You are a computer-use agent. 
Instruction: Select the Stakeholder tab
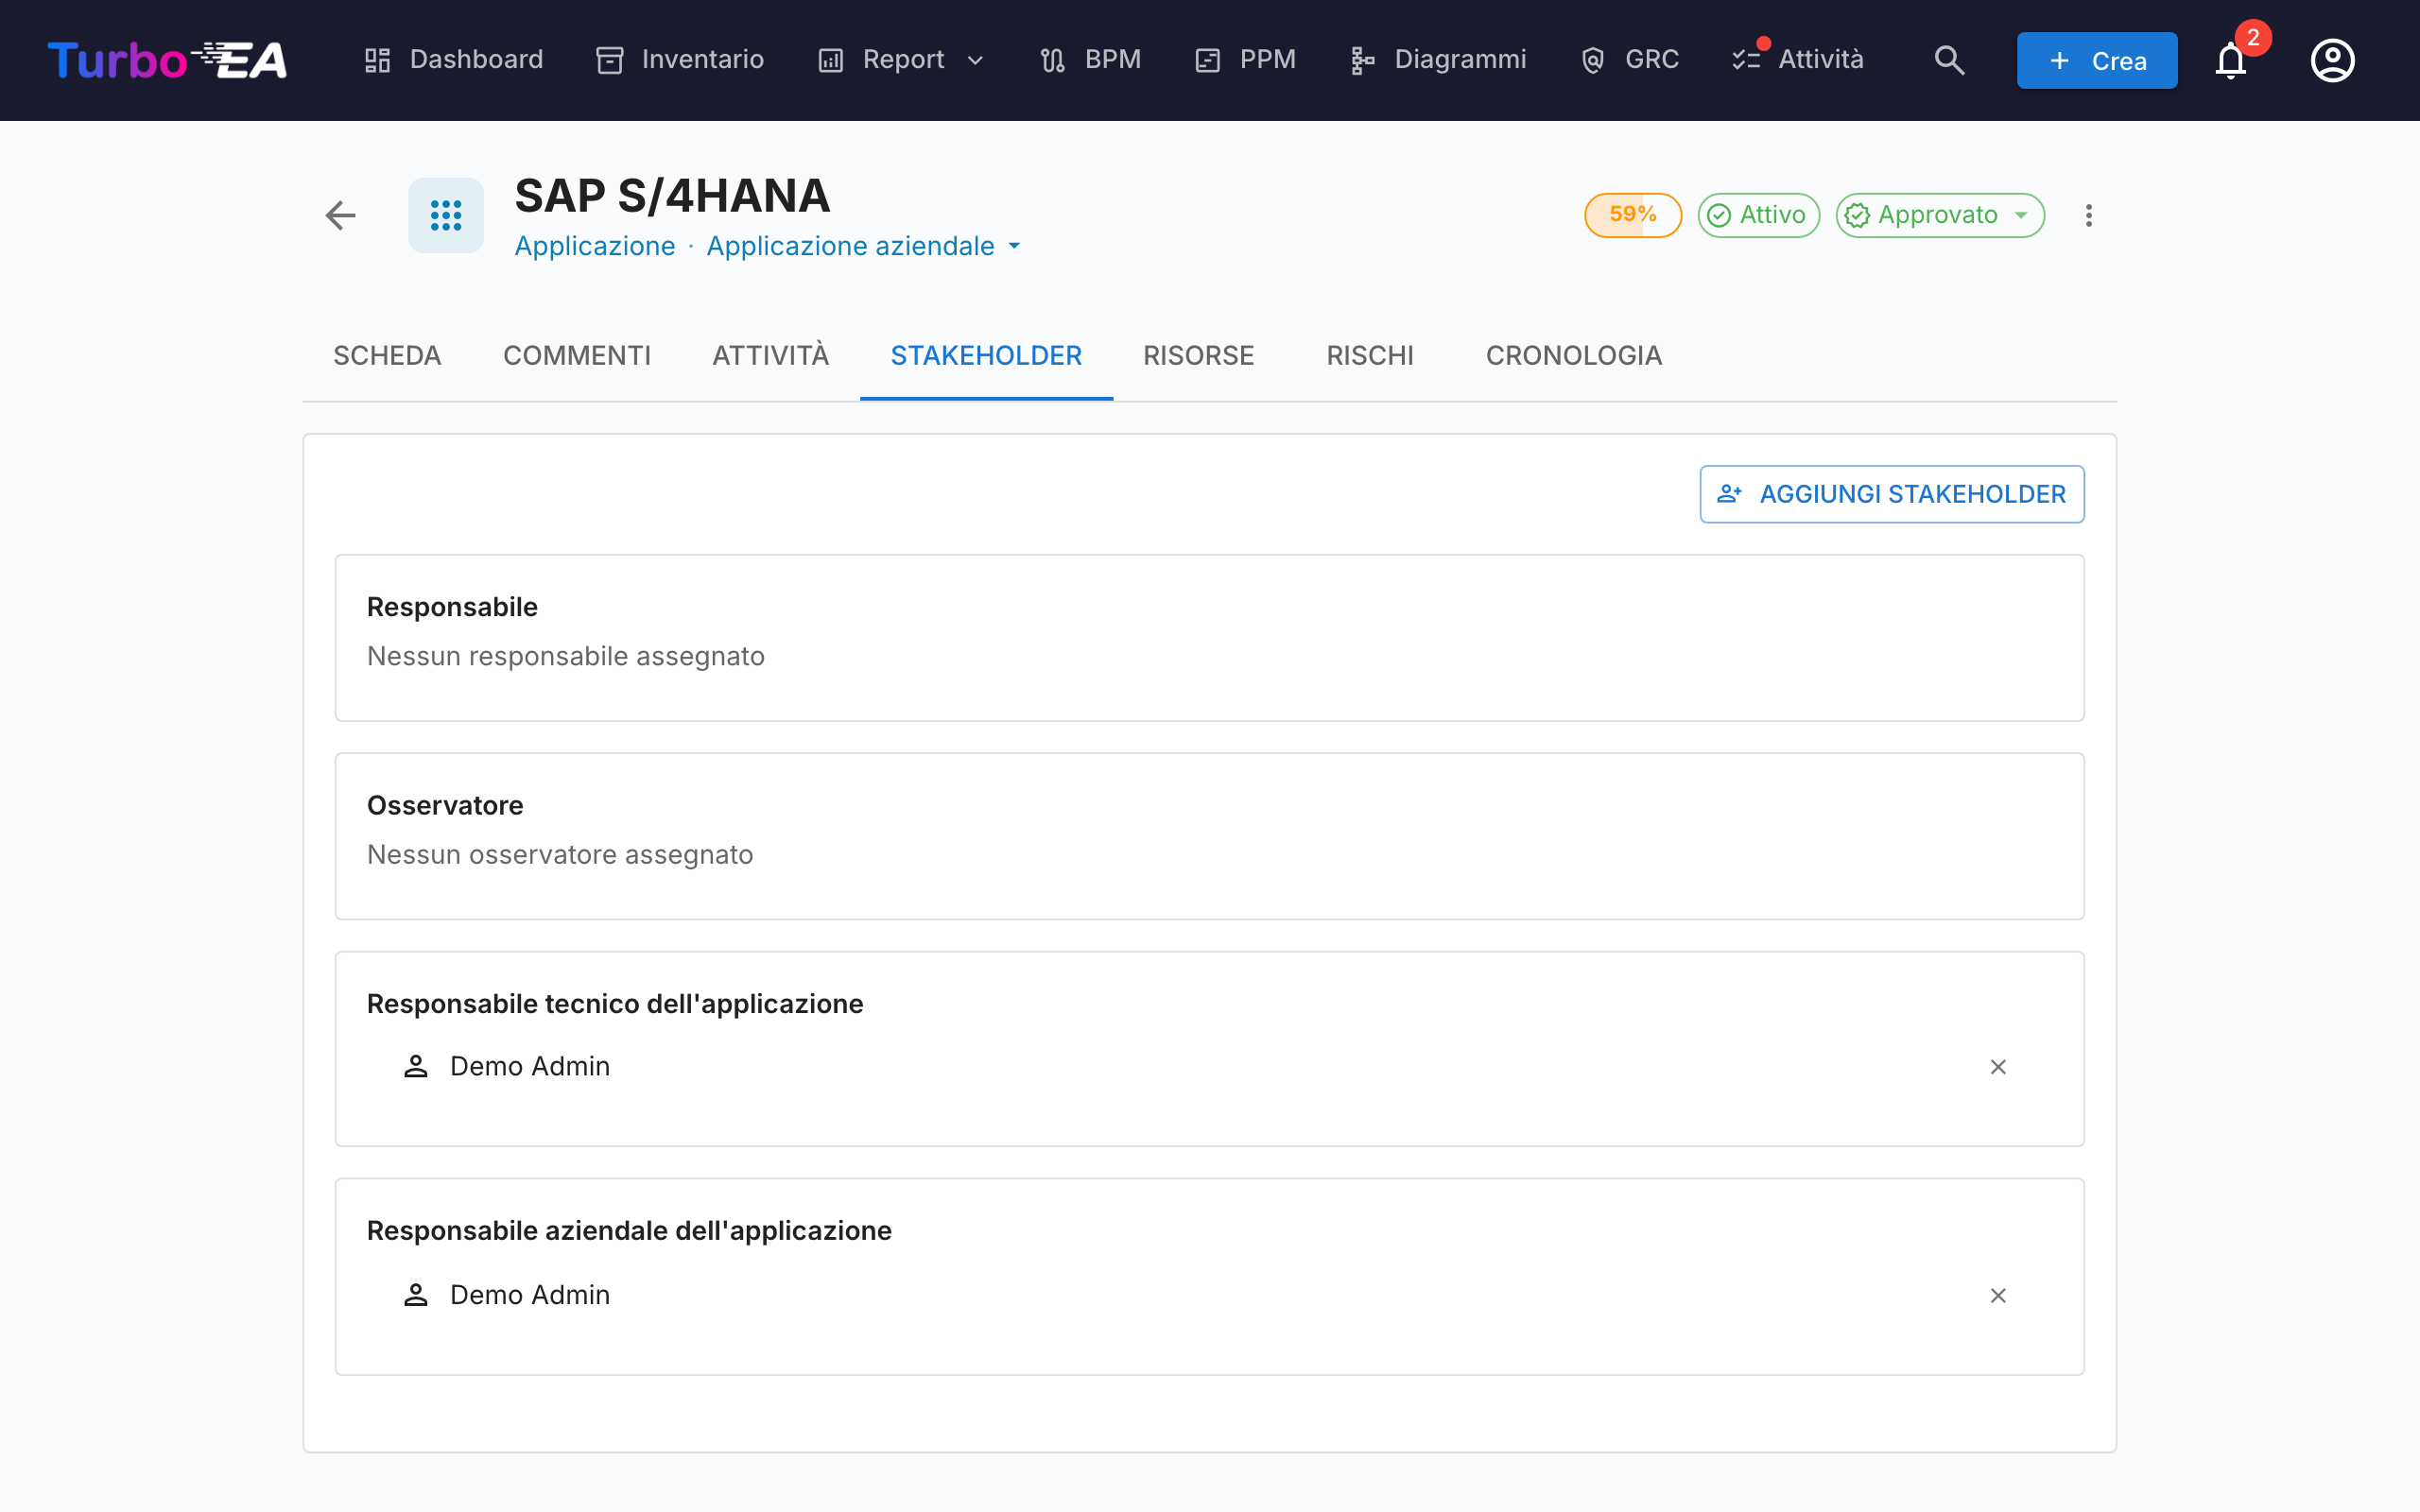point(986,356)
